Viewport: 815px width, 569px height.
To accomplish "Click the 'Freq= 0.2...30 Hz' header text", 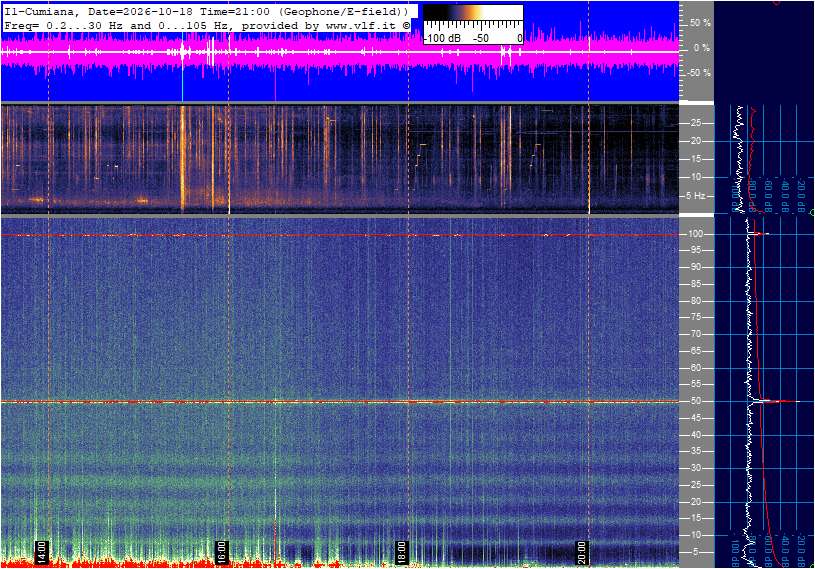I will [x=64, y=25].
